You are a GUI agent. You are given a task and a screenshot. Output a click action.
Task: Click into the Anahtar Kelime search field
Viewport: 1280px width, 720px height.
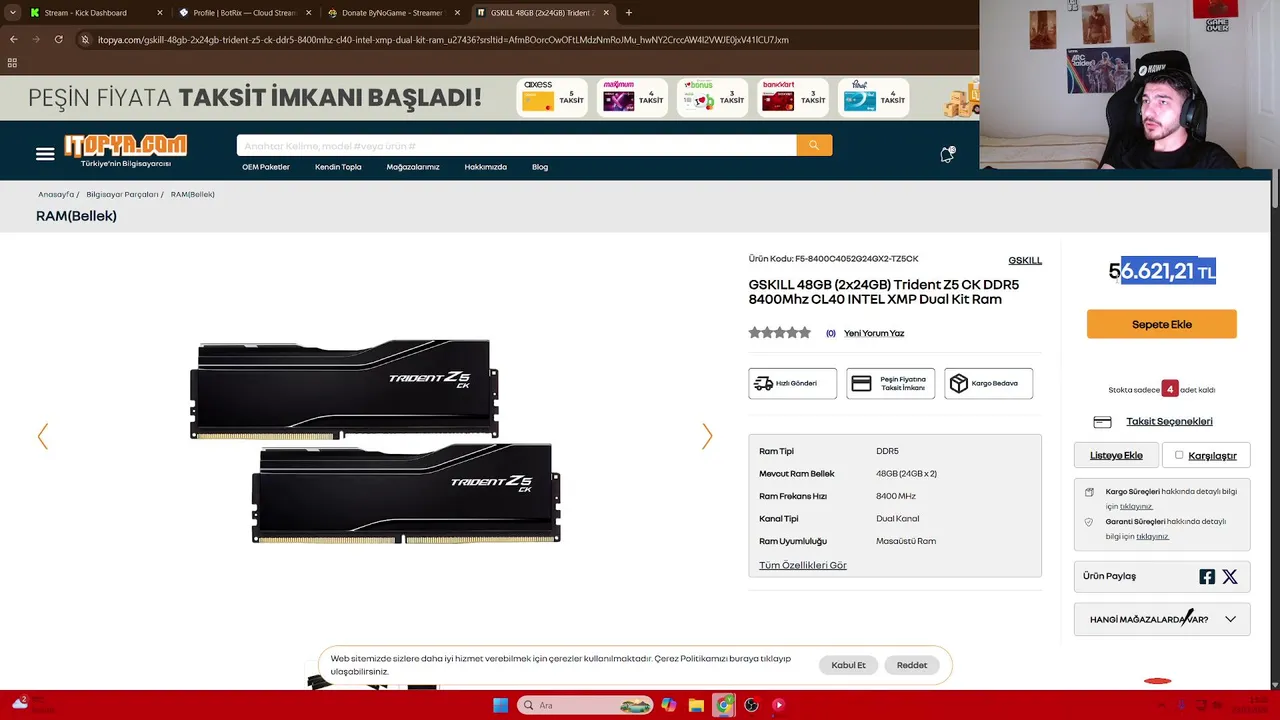tap(516, 146)
